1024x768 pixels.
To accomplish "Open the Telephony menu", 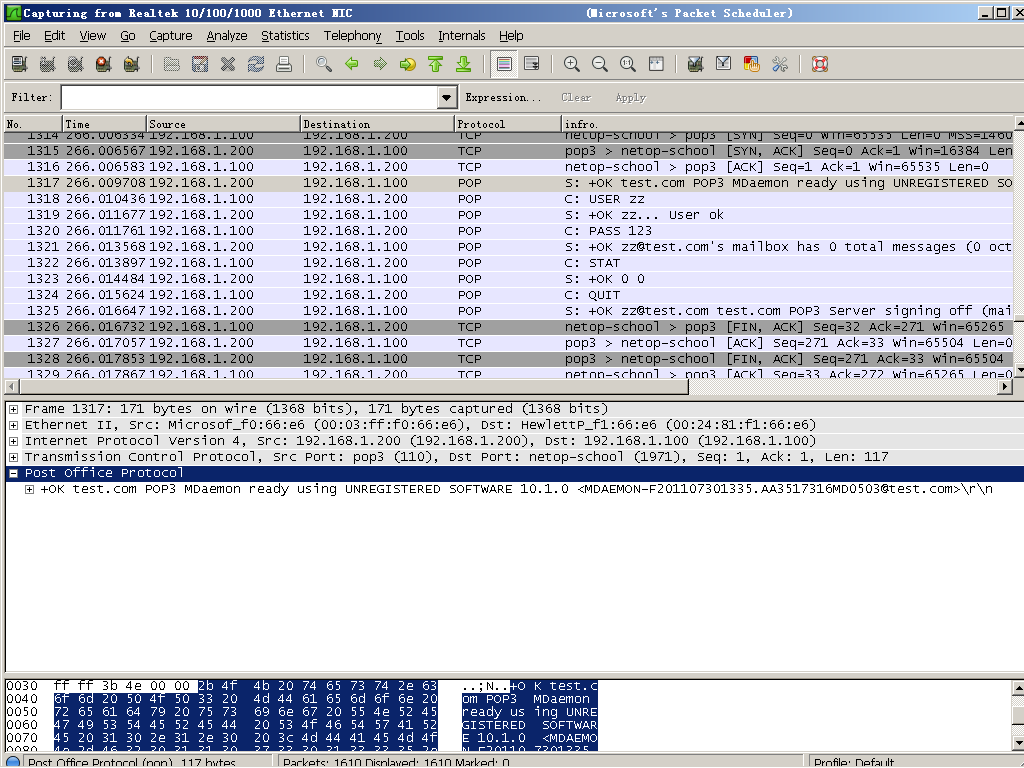I will (352, 36).
